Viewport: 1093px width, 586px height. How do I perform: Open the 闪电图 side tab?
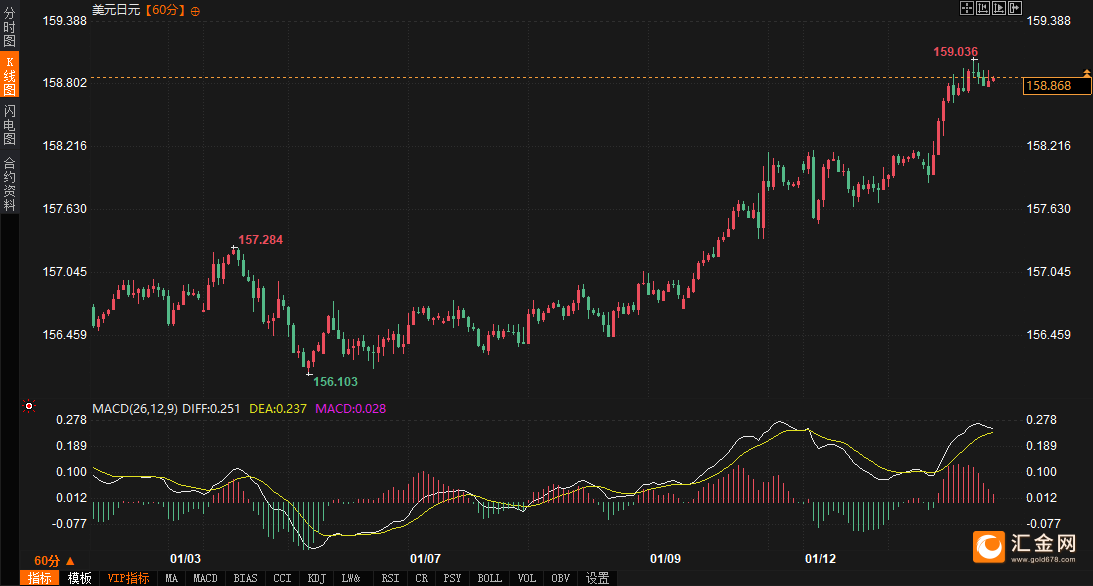tap(9, 125)
